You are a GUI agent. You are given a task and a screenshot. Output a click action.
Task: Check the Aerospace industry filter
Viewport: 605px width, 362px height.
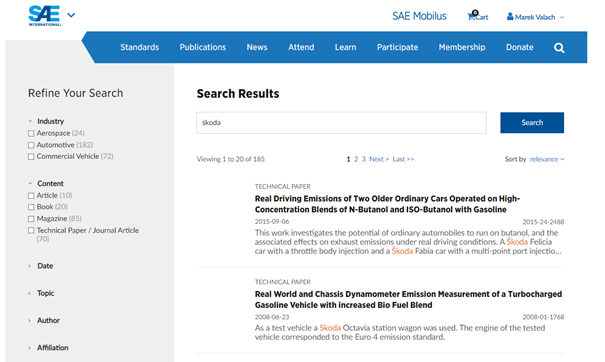tap(31, 134)
